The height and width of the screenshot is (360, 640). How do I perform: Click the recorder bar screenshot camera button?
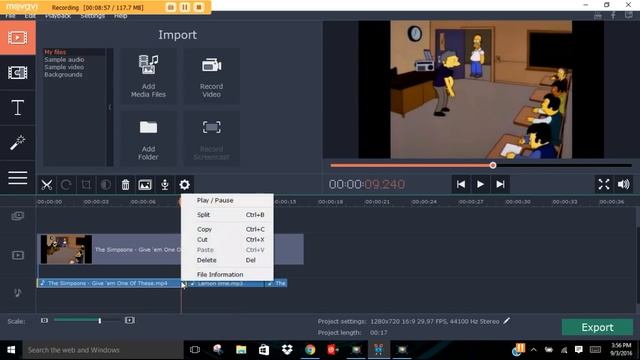(171, 7)
